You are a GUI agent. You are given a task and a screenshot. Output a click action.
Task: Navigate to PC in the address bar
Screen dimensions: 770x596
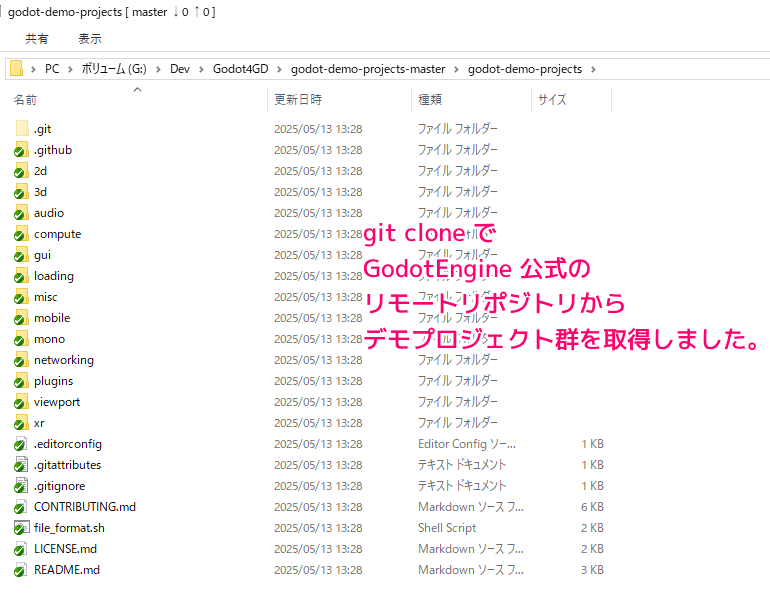click(x=52, y=69)
